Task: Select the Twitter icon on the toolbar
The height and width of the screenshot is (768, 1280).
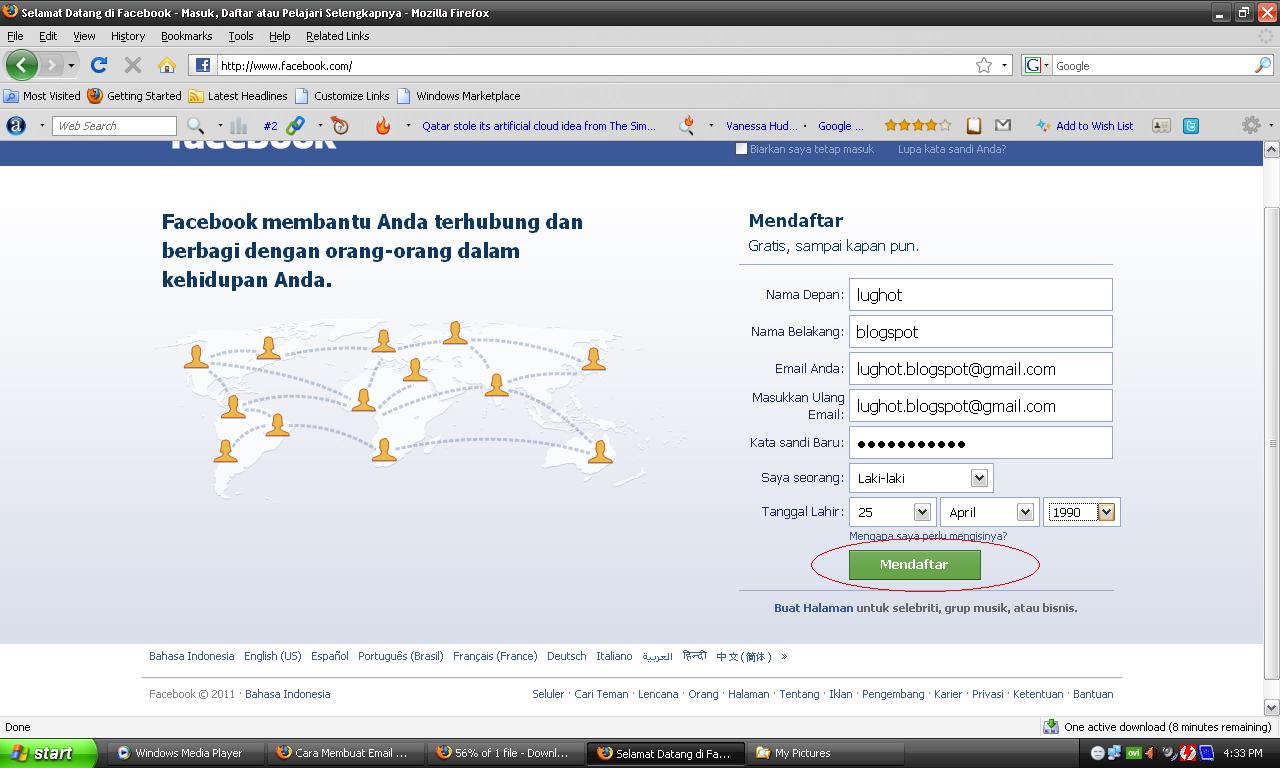Action: click(x=1190, y=125)
